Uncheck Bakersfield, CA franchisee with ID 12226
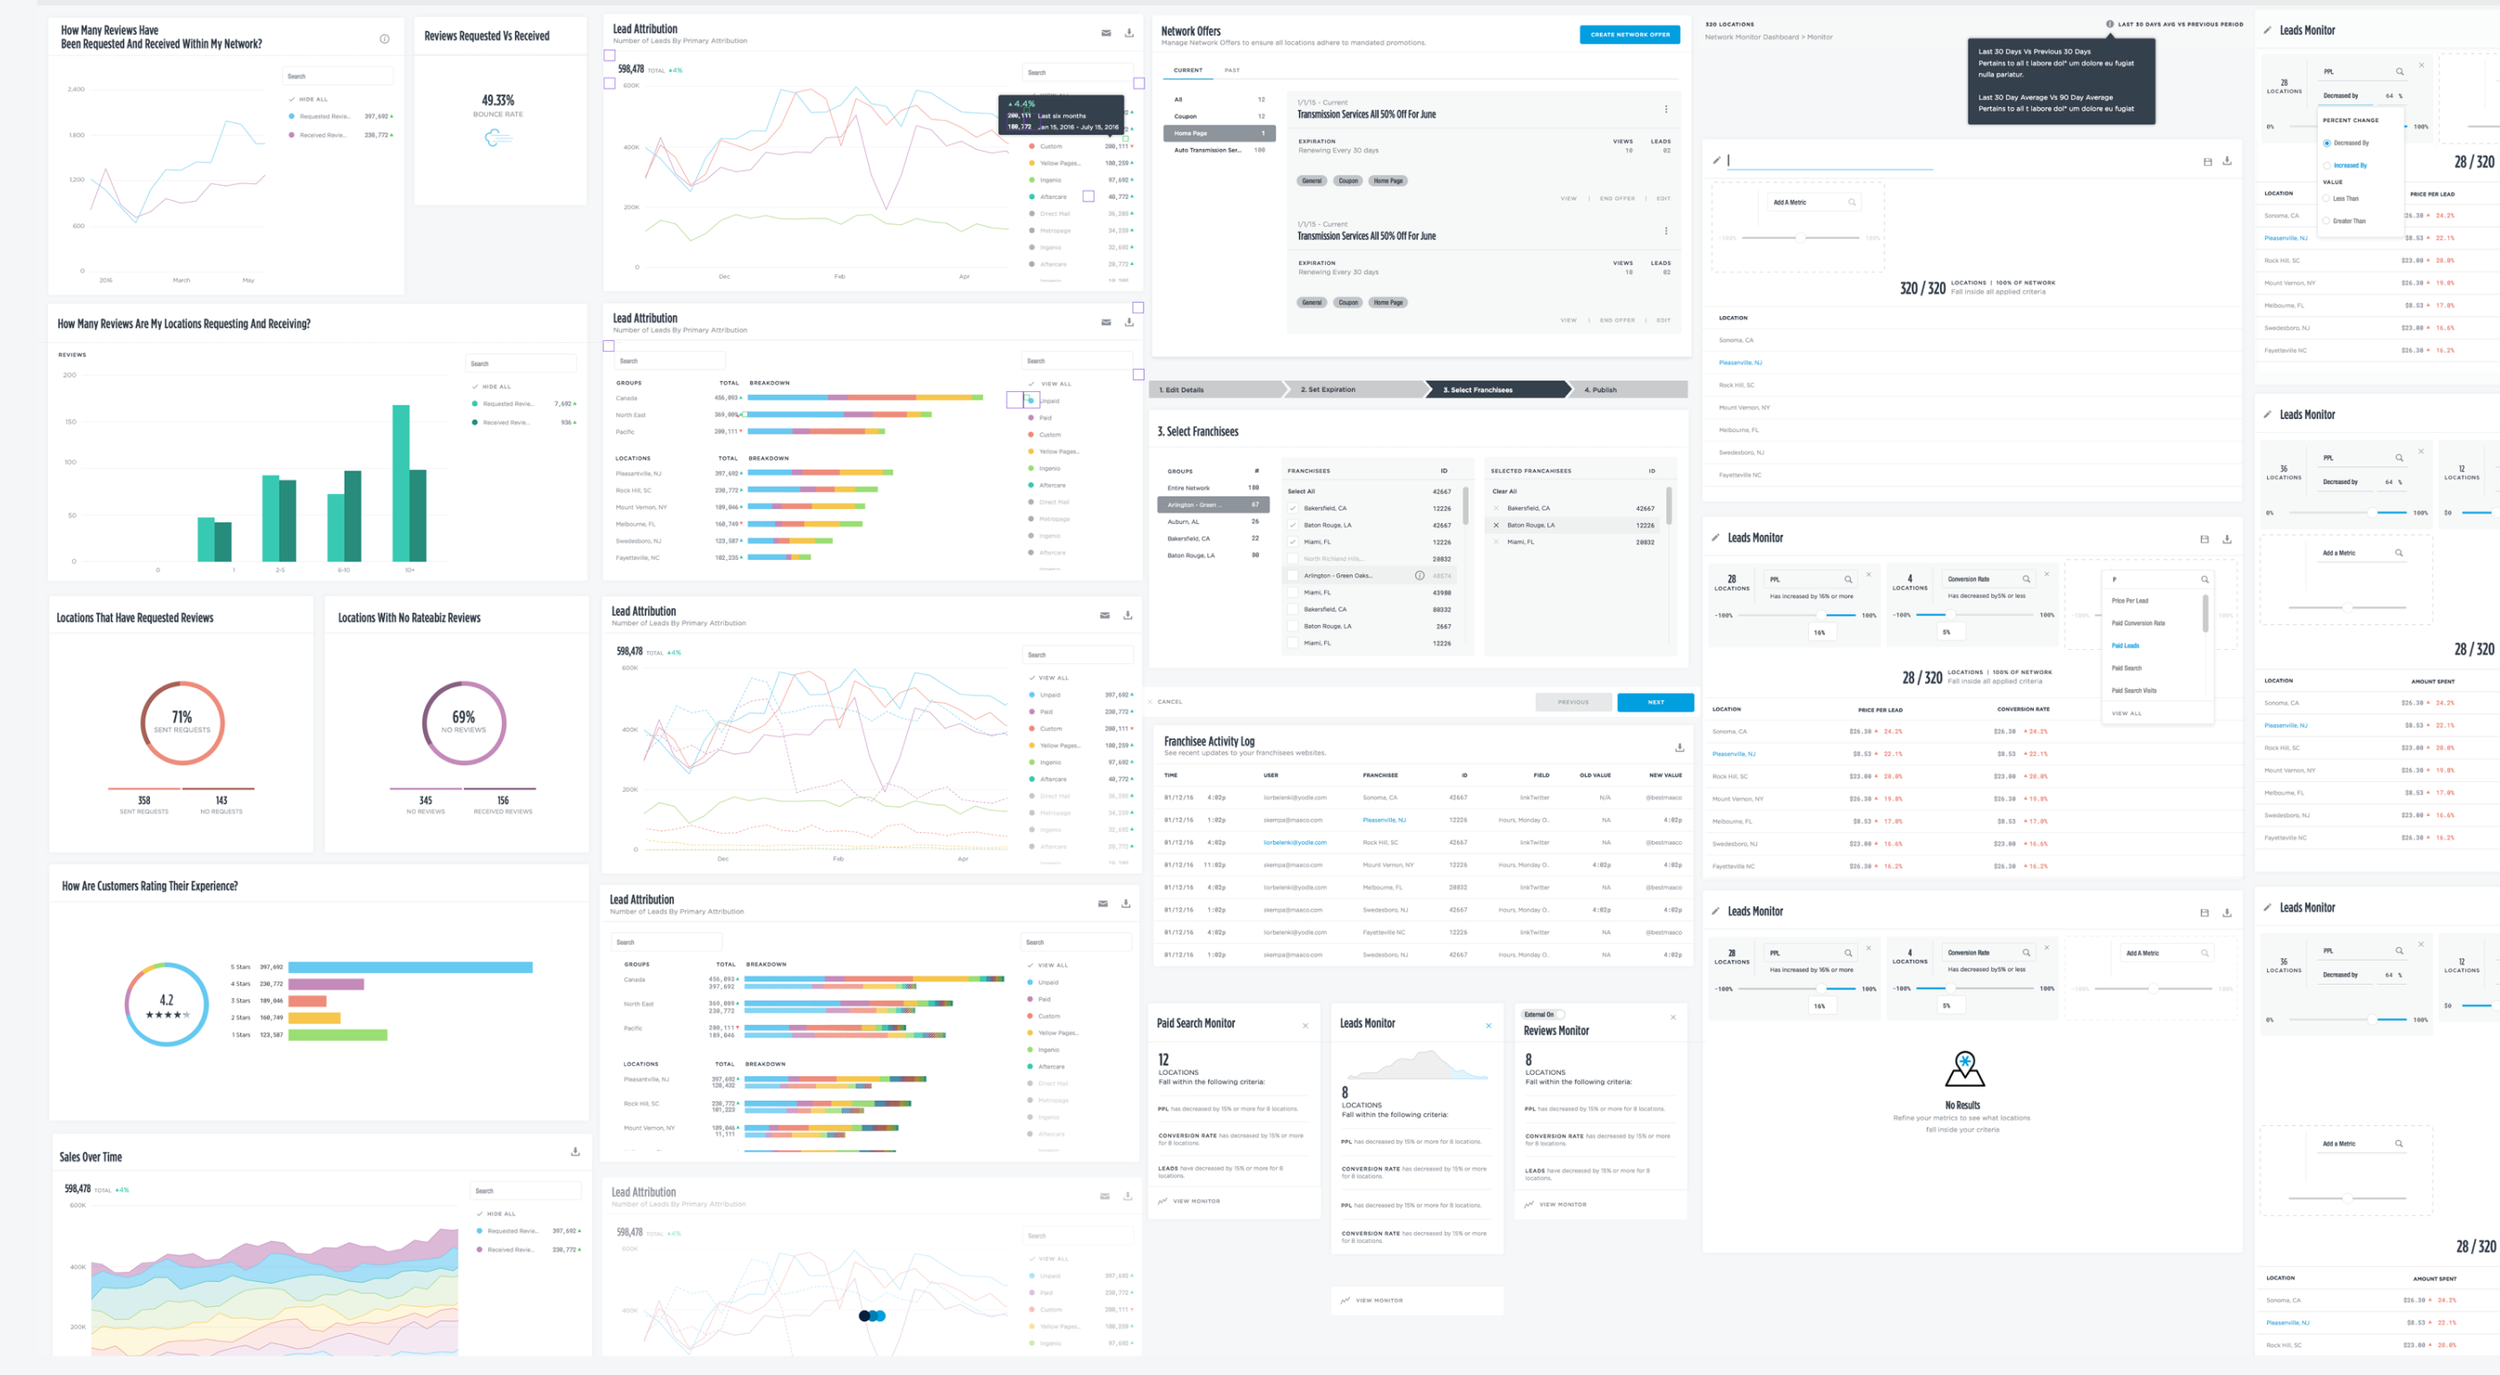The width and height of the screenshot is (2500, 1375). point(1293,508)
